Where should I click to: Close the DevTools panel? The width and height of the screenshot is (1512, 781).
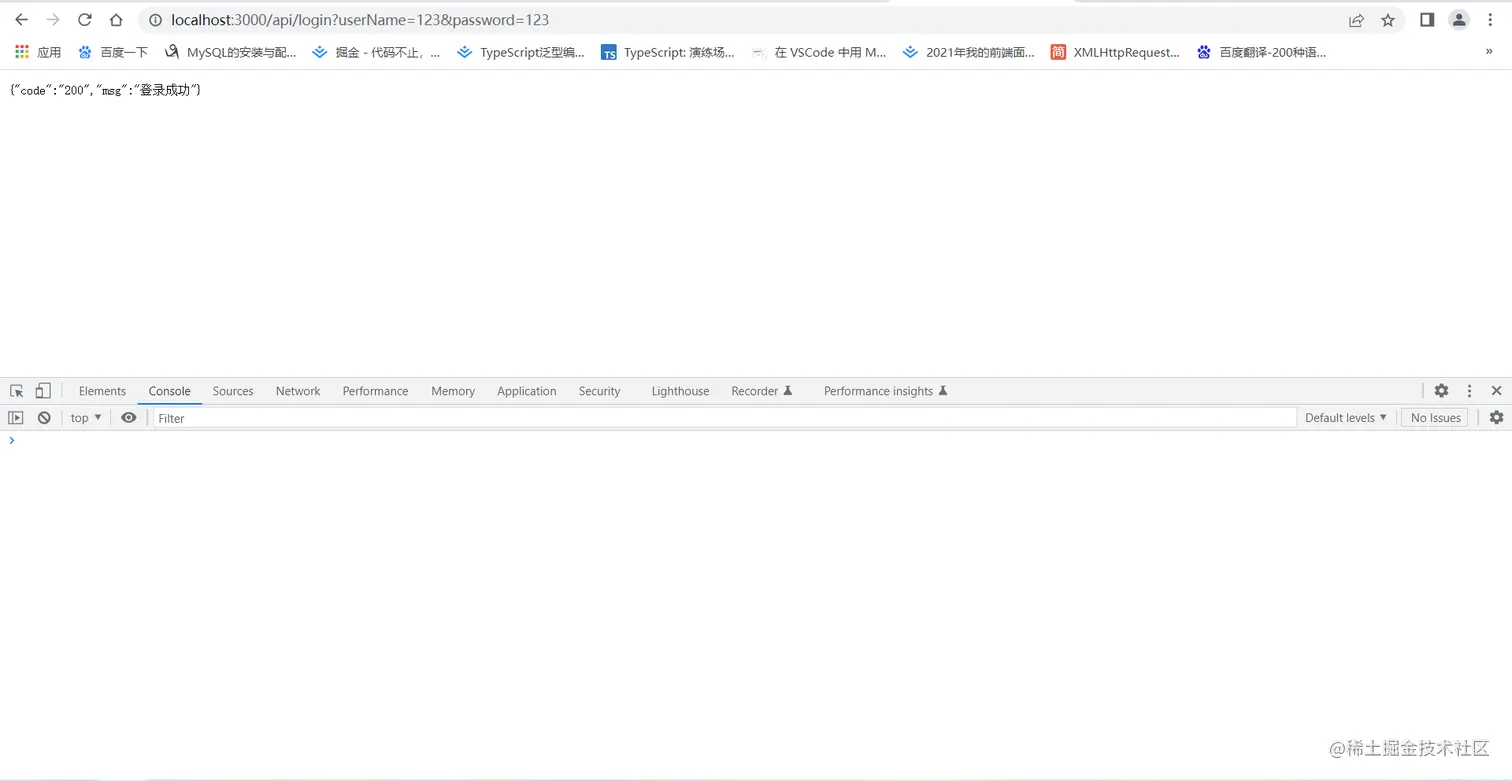click(x=1496, y=391)
